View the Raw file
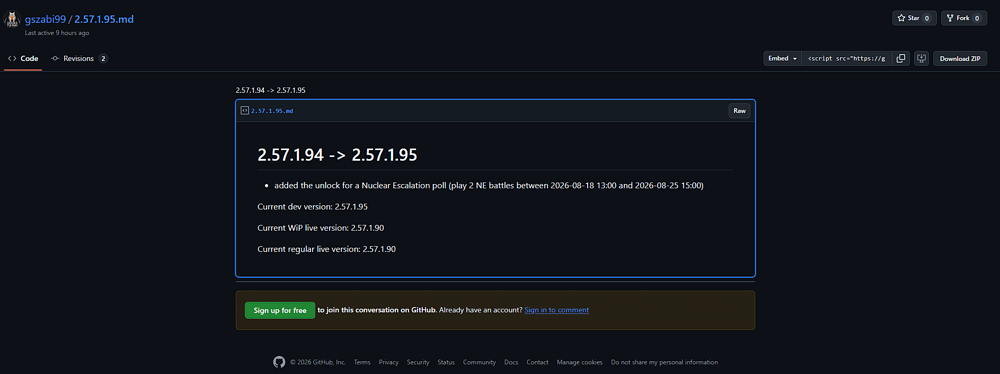This screenshot has height=374, width=1000. (739, 110)
